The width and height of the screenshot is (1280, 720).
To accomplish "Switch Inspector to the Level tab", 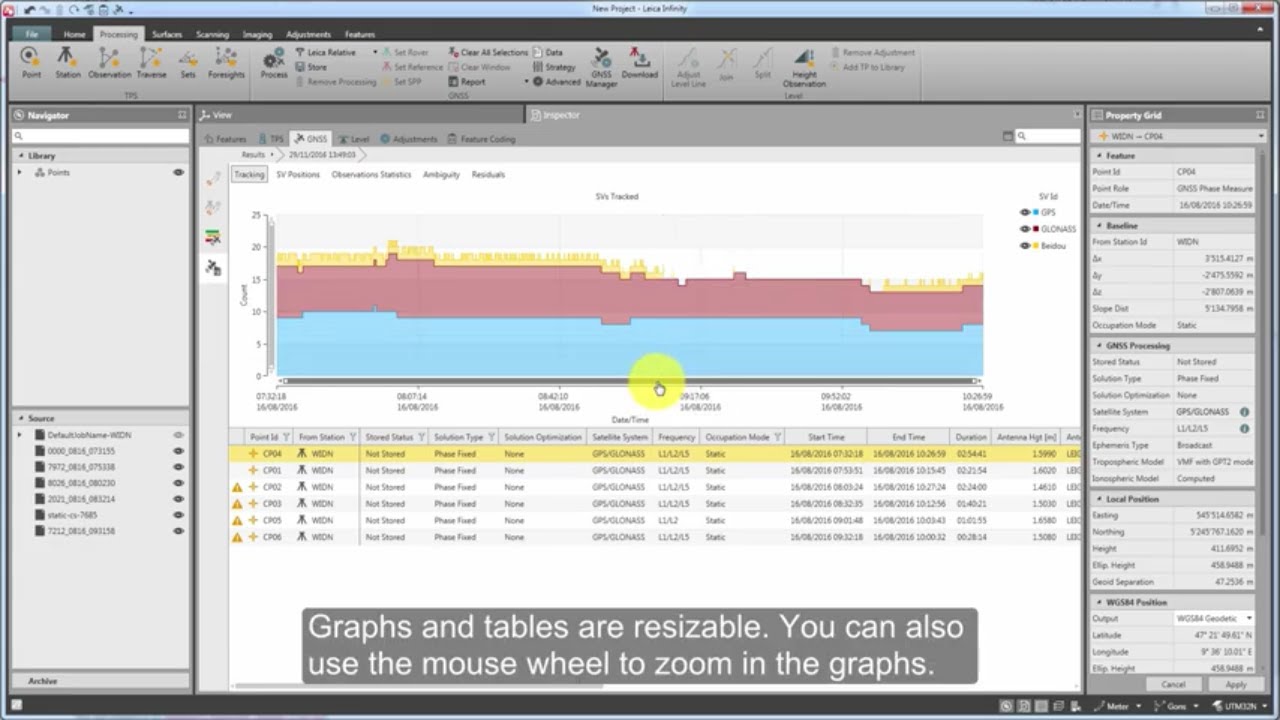I will pos(353,139).
